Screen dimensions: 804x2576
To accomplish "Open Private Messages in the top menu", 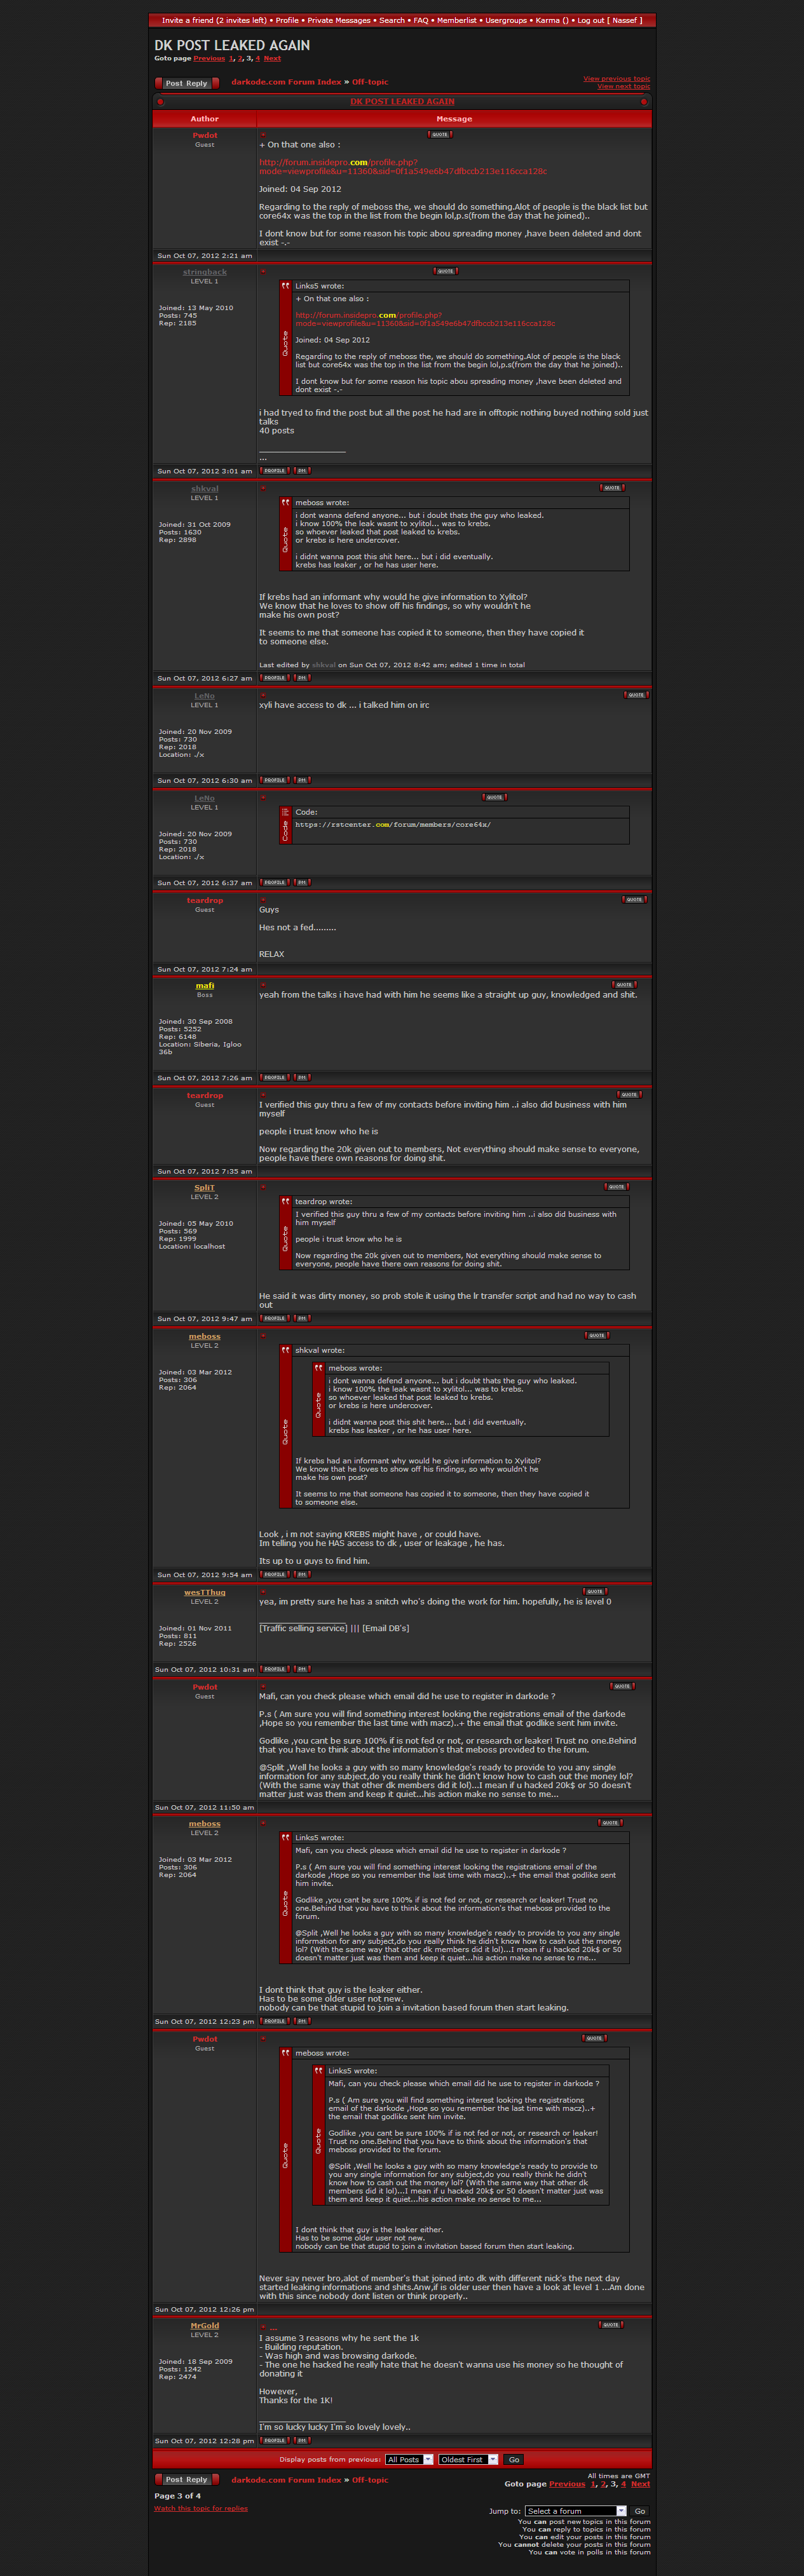I will [x=338, y=20].
